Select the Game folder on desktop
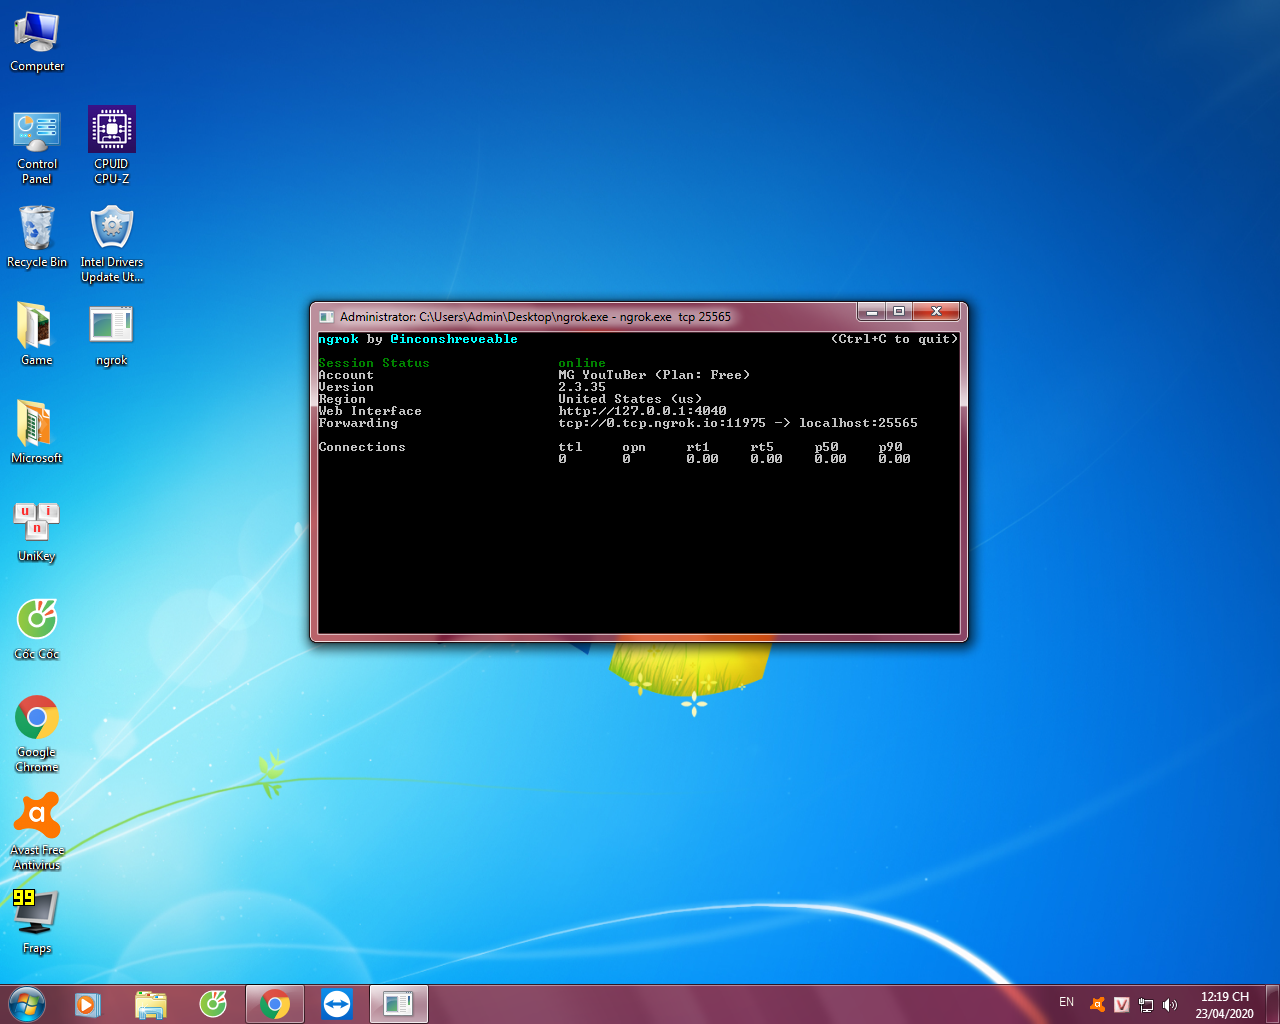 coord(37,326)
